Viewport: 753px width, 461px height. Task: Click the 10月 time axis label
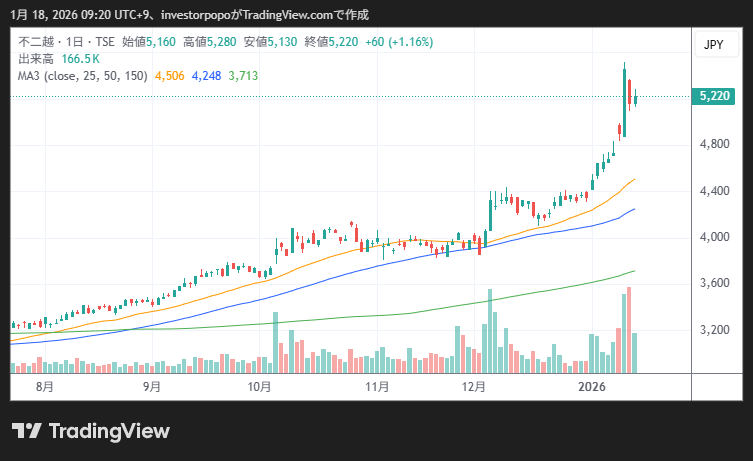click(x=259, y=386)
